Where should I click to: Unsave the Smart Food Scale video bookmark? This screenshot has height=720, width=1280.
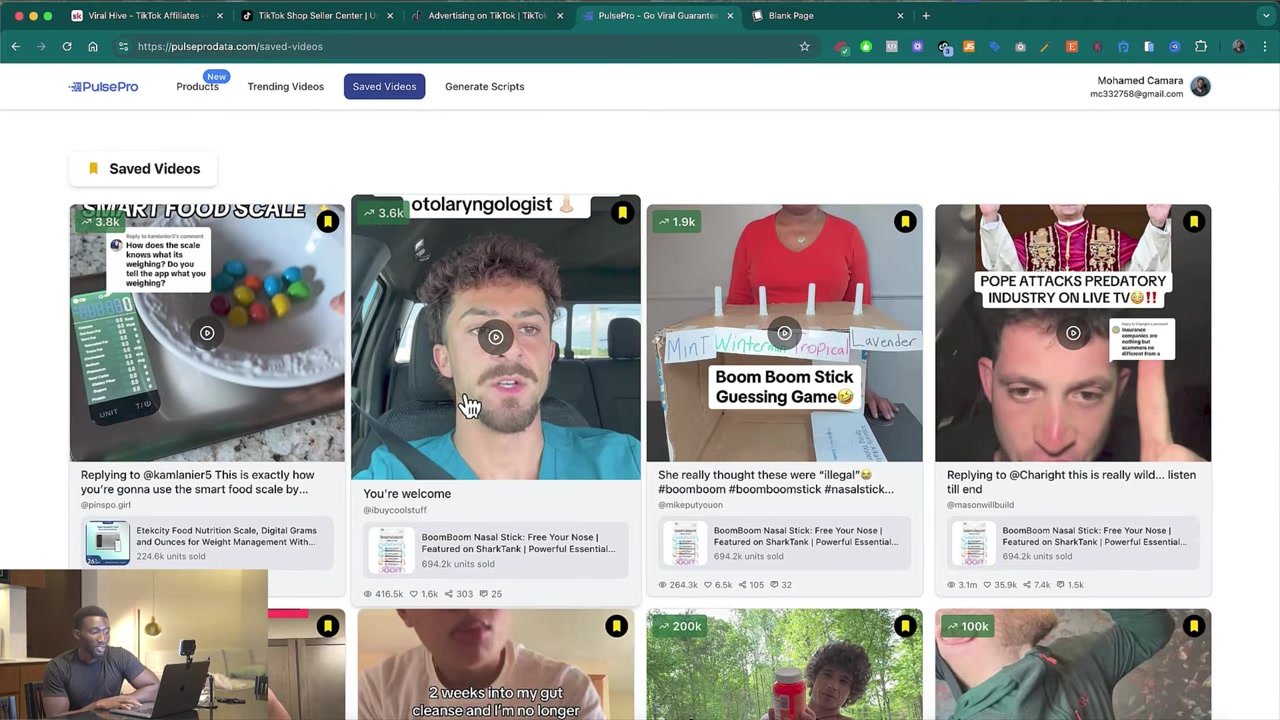pos(327,222)
